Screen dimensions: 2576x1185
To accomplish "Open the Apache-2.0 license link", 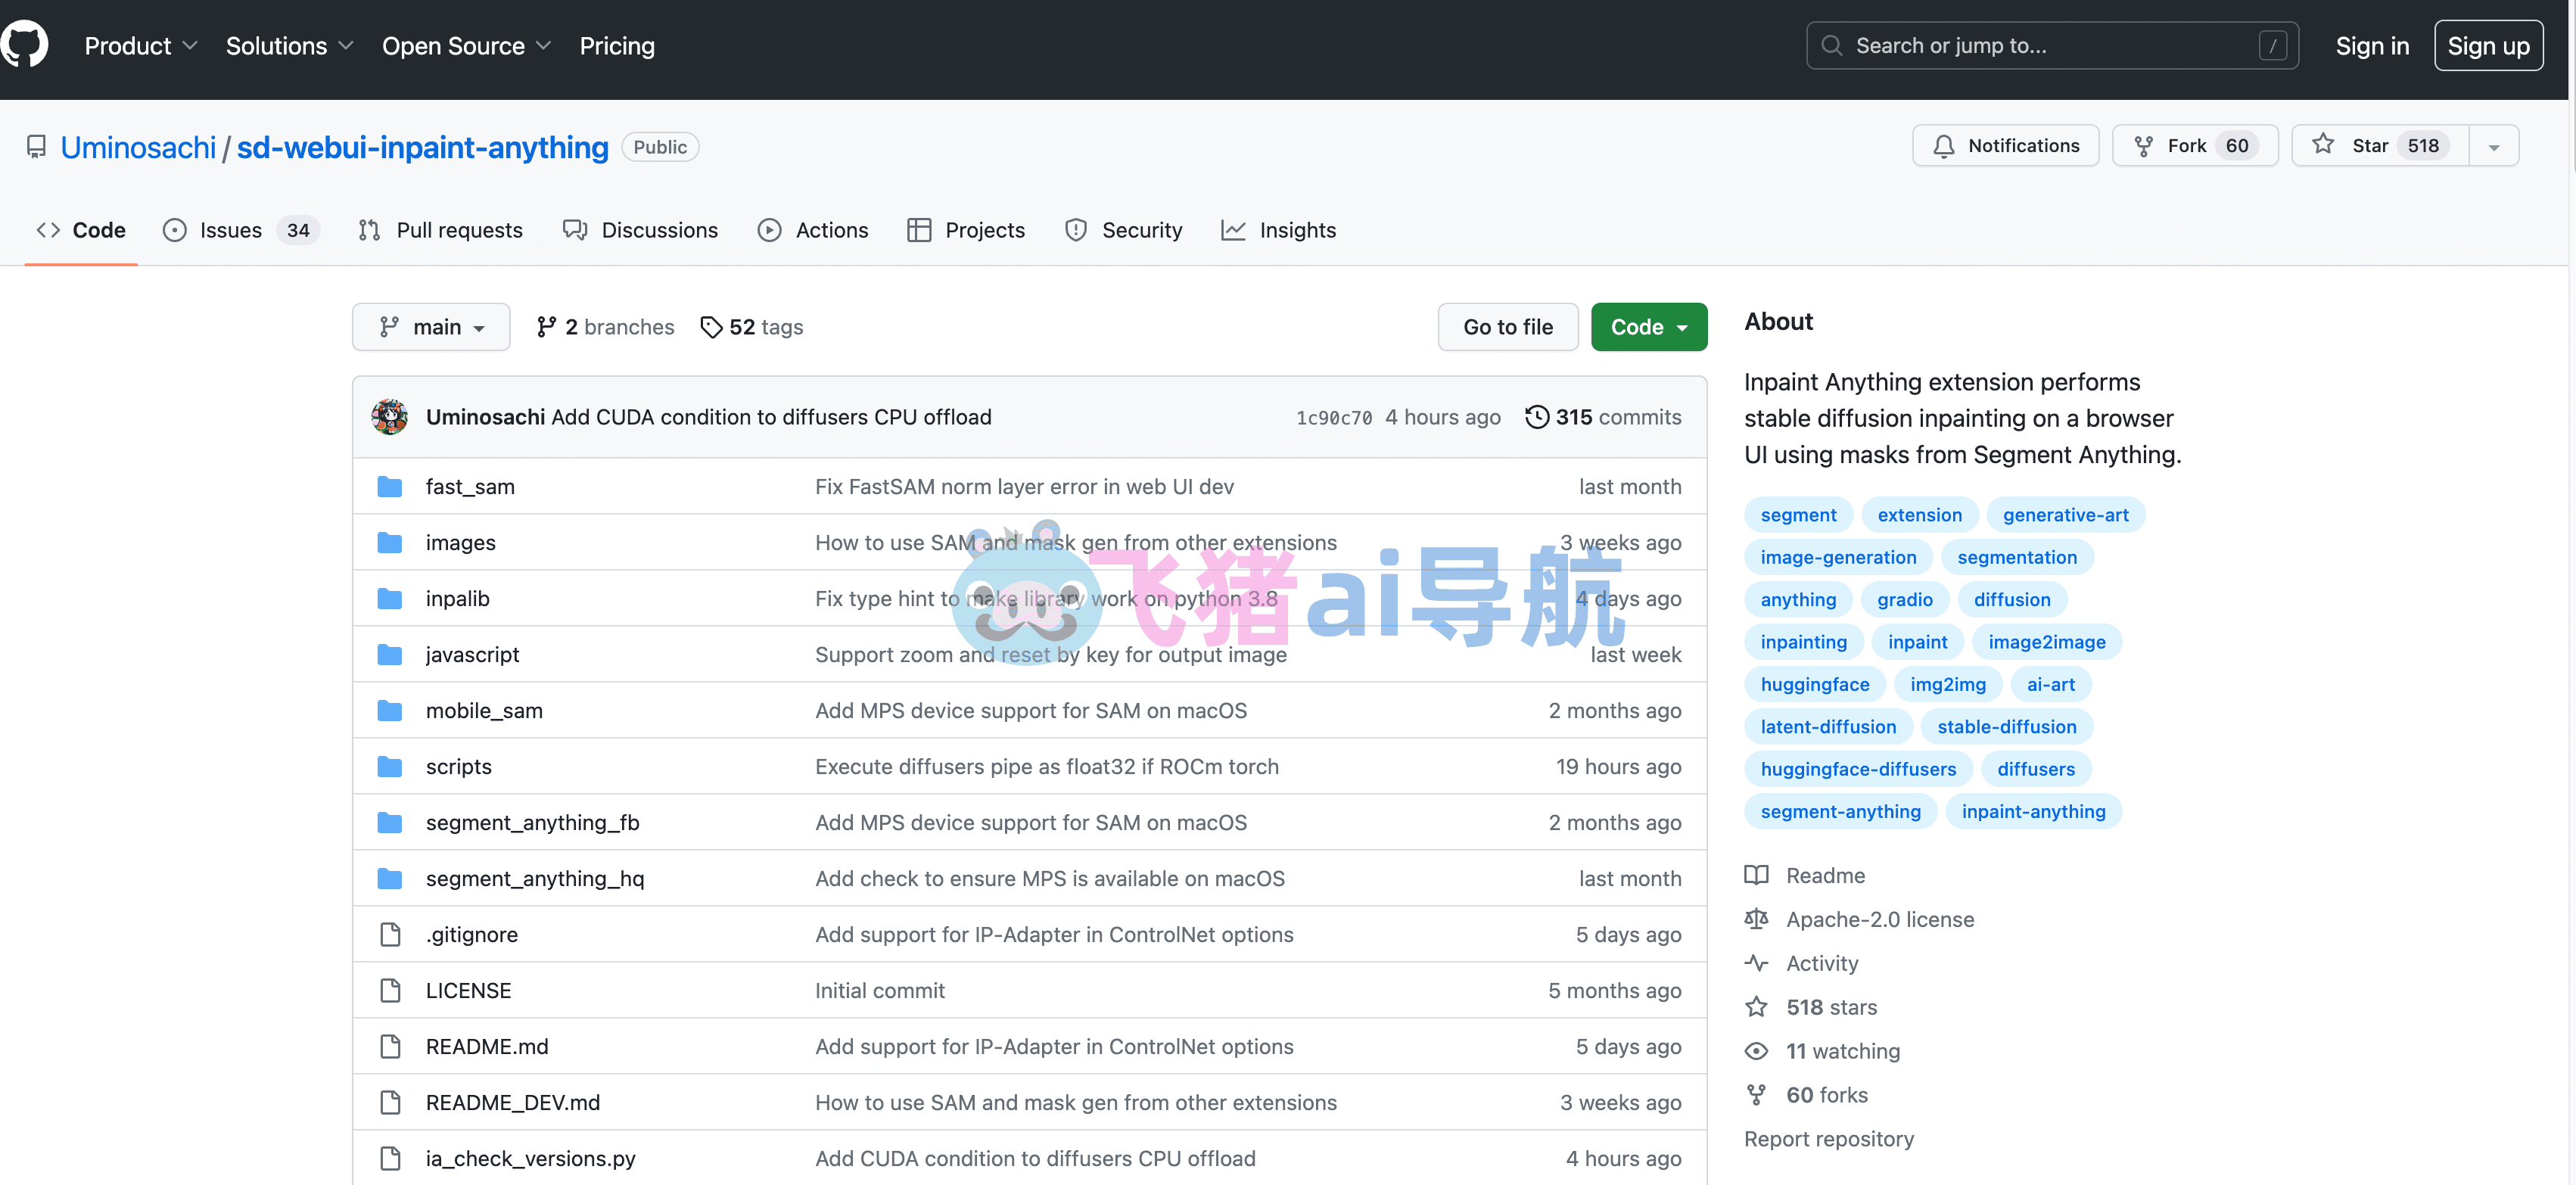I will point(1879,919).
